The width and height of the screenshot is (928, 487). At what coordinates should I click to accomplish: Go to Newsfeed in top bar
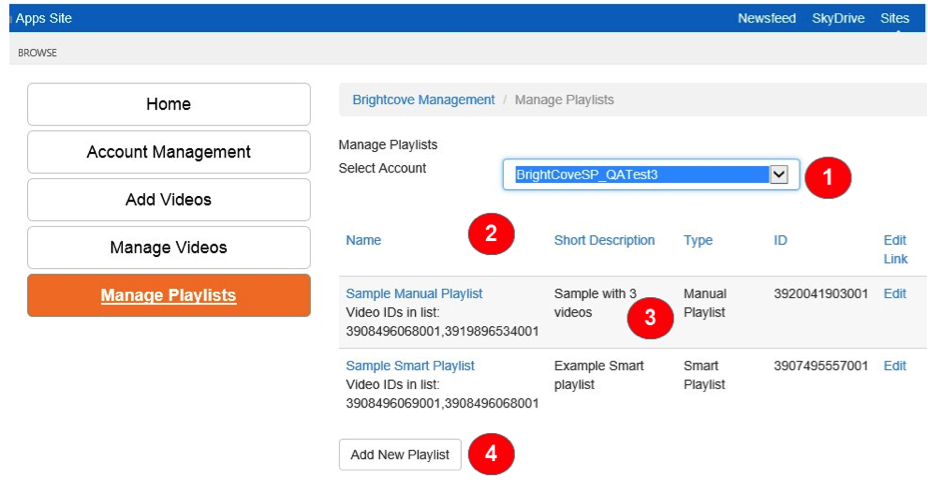[767, 18]
